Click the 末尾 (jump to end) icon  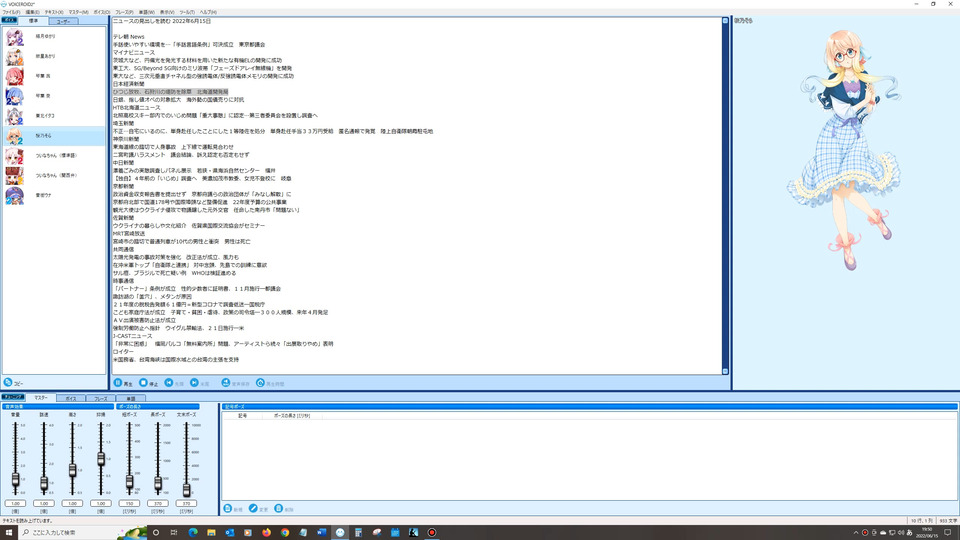194,383
